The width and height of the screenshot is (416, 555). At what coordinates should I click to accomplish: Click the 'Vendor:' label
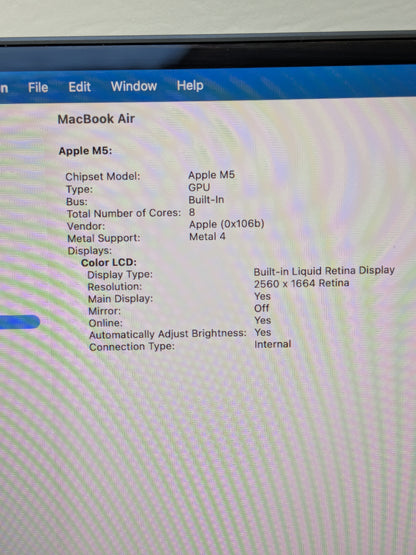tap(86, 226)
